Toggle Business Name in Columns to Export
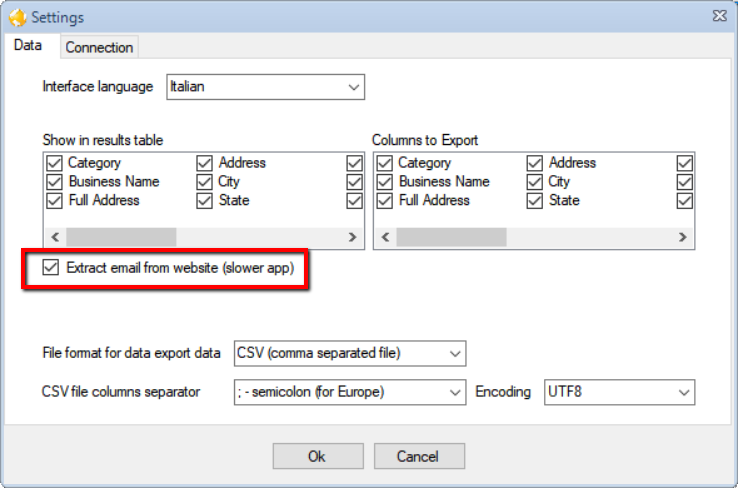 385,182
